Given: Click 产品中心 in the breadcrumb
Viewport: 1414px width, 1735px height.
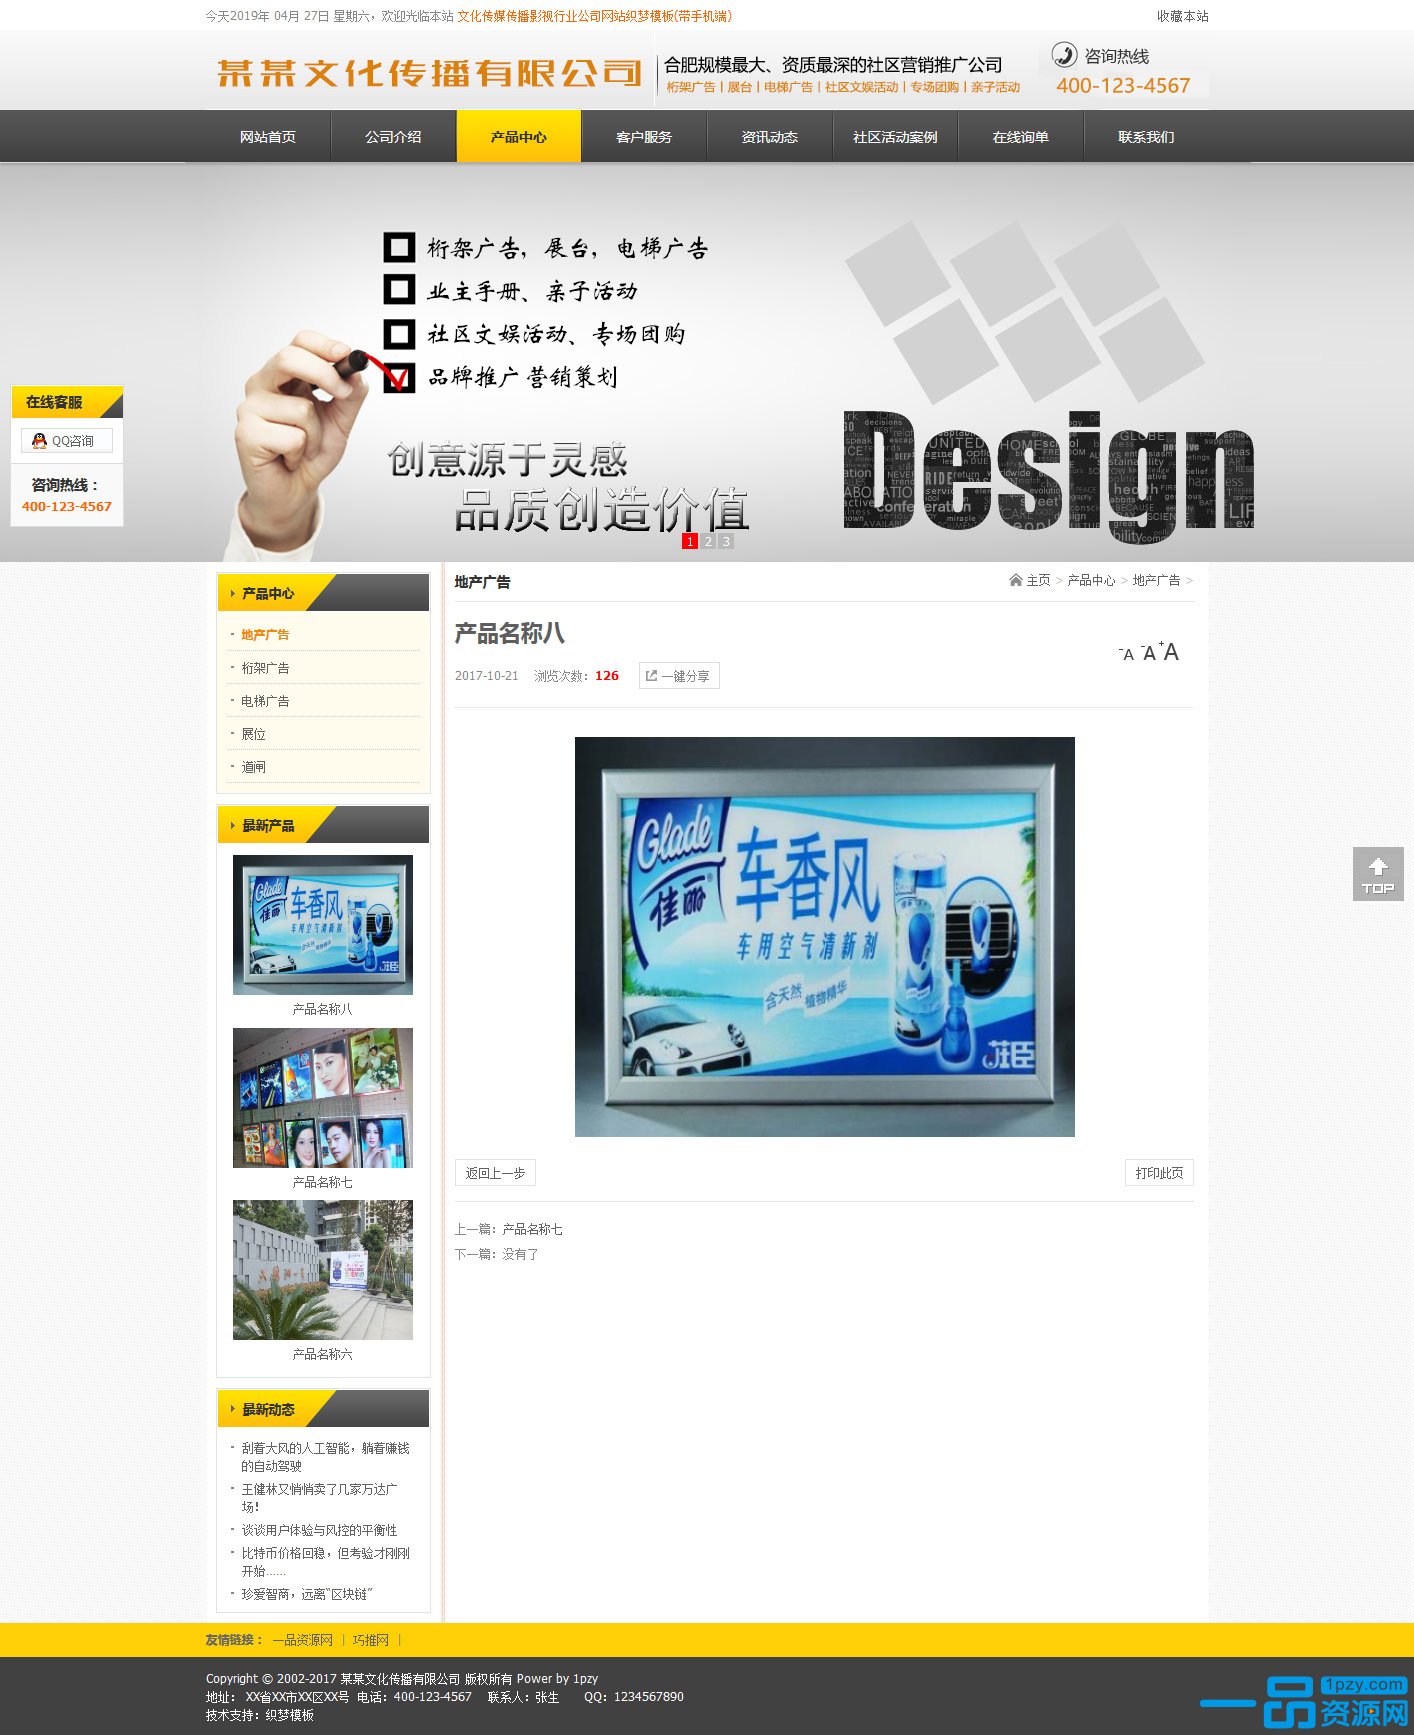Looking at the screenshot, I should (1091, 580).
